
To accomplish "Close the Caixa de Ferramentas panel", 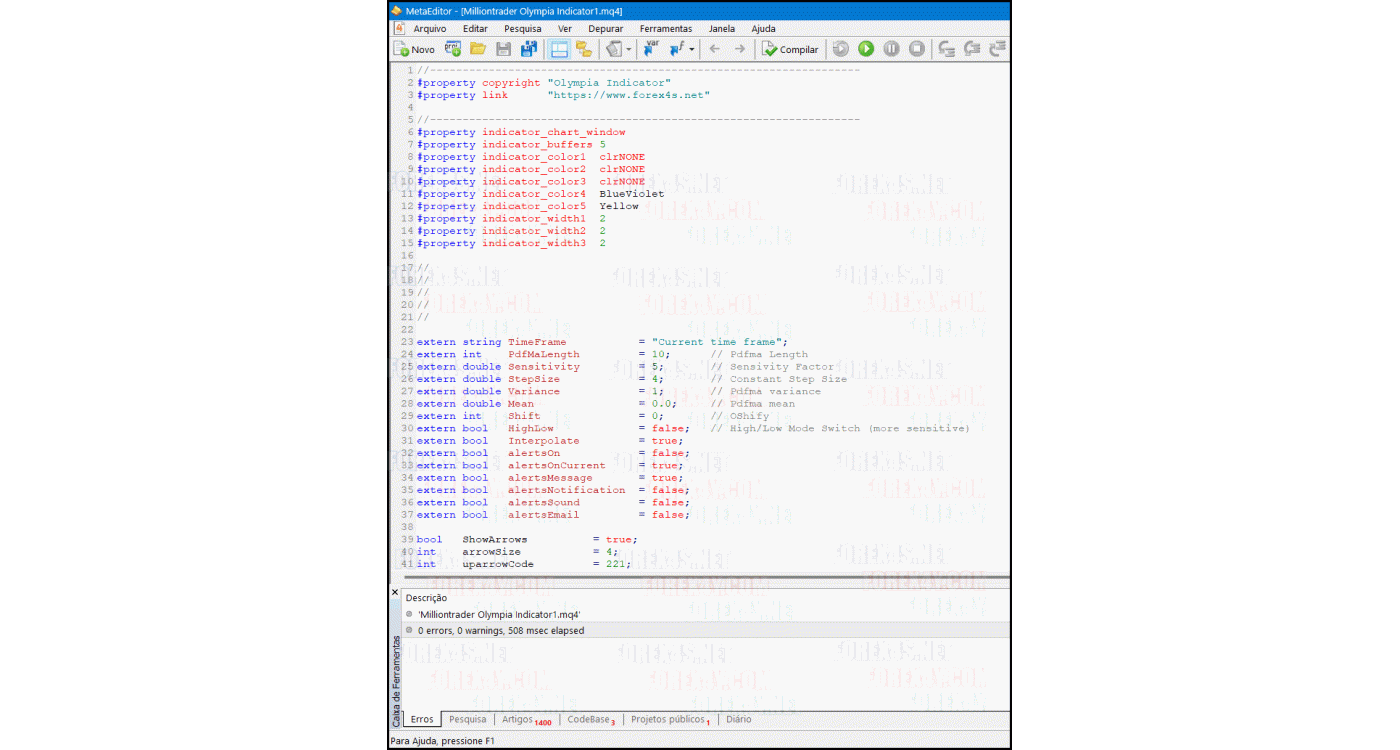I will pos(396,592).
